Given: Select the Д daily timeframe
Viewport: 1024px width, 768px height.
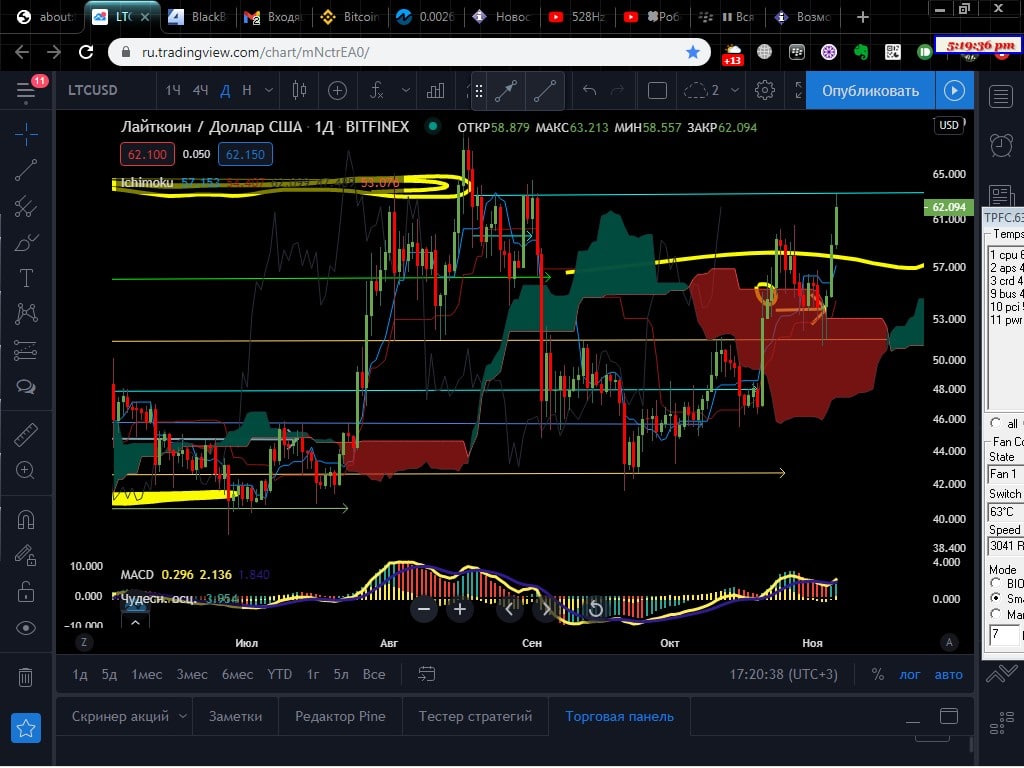Looking at the screenshot, I should coord(225,91).
